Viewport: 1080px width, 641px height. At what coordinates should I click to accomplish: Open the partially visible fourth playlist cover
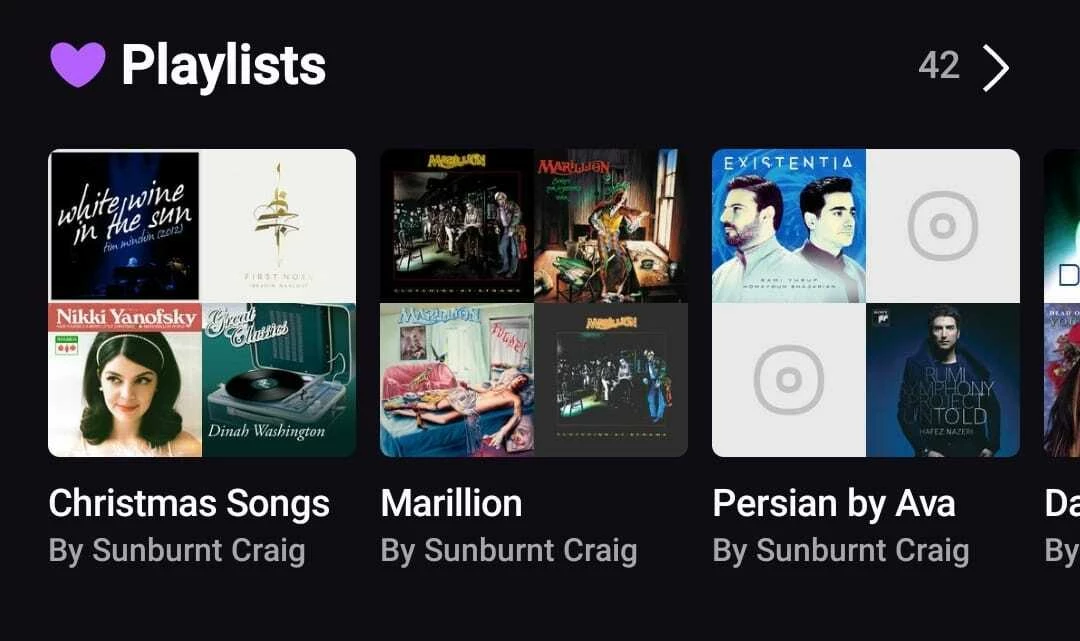tap(1062, 303)
